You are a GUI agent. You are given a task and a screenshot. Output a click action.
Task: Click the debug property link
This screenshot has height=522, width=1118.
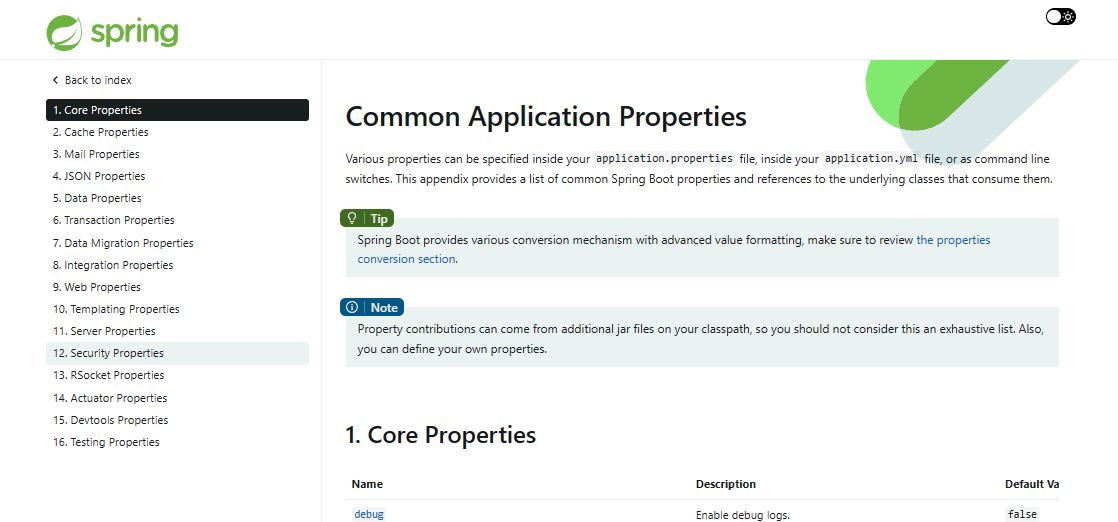click(x=369, y=514)
